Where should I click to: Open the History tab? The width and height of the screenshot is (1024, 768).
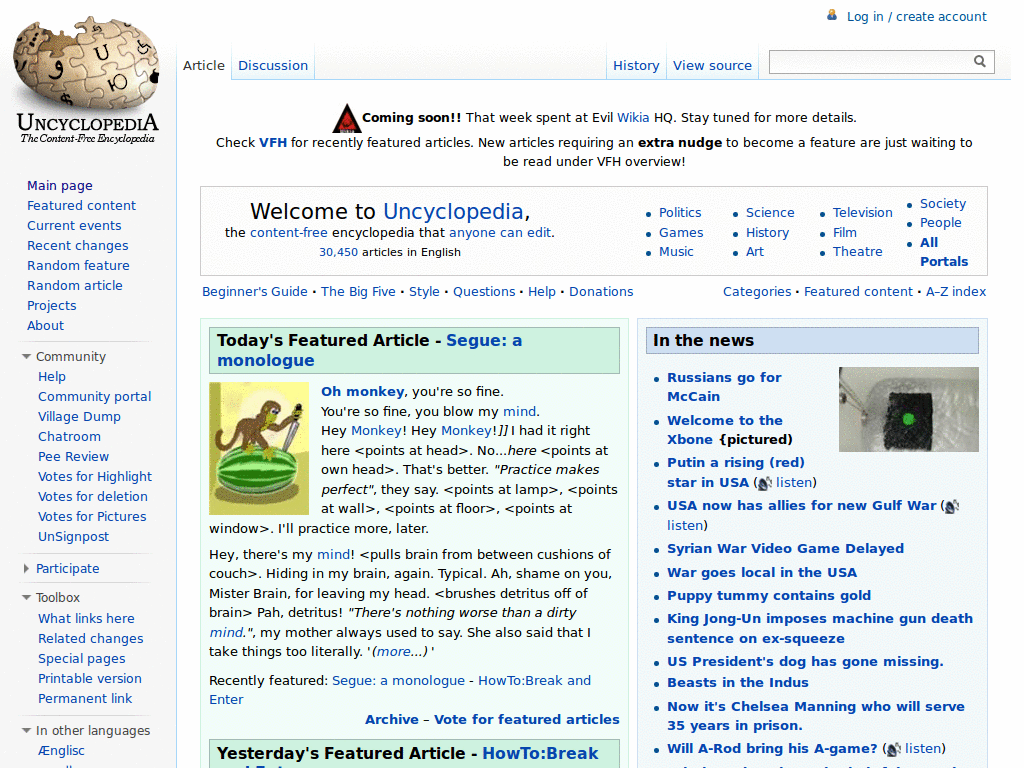tap(636, 65)
